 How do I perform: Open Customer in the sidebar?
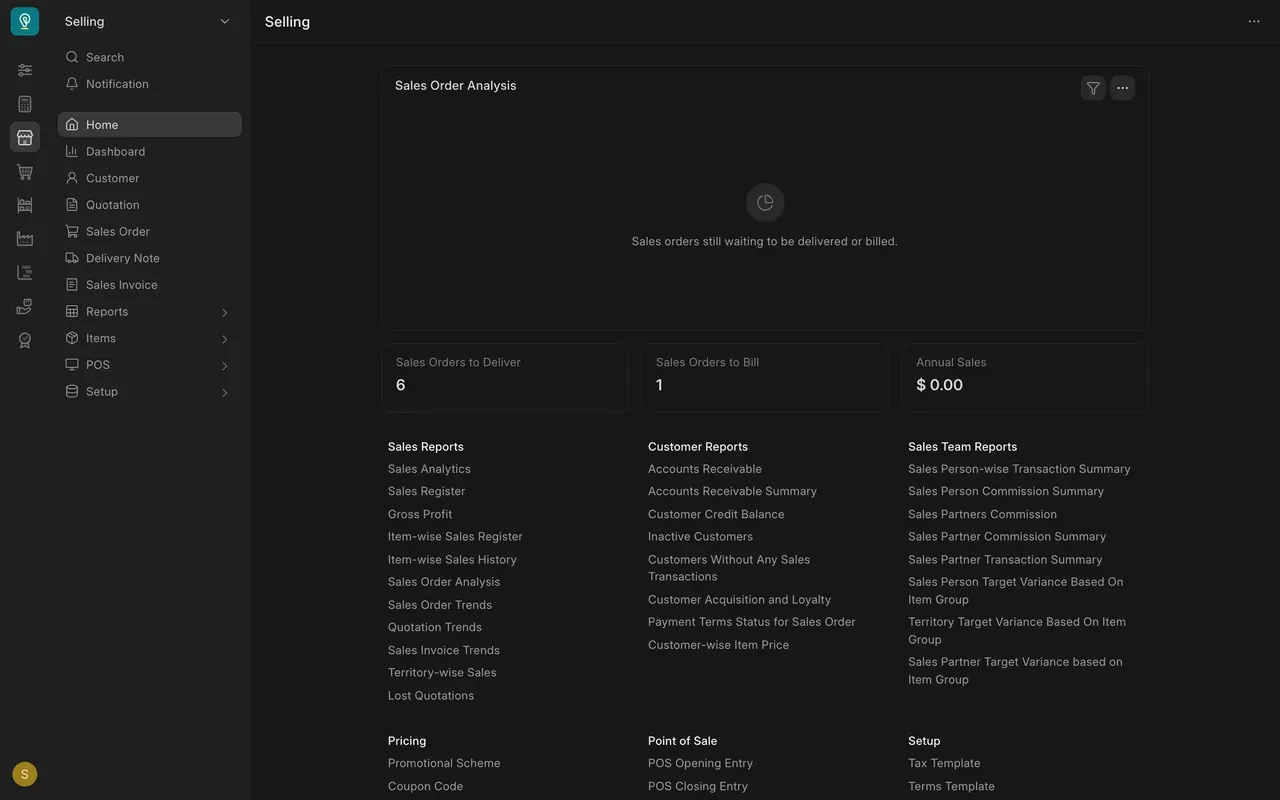tap(150, 178)
